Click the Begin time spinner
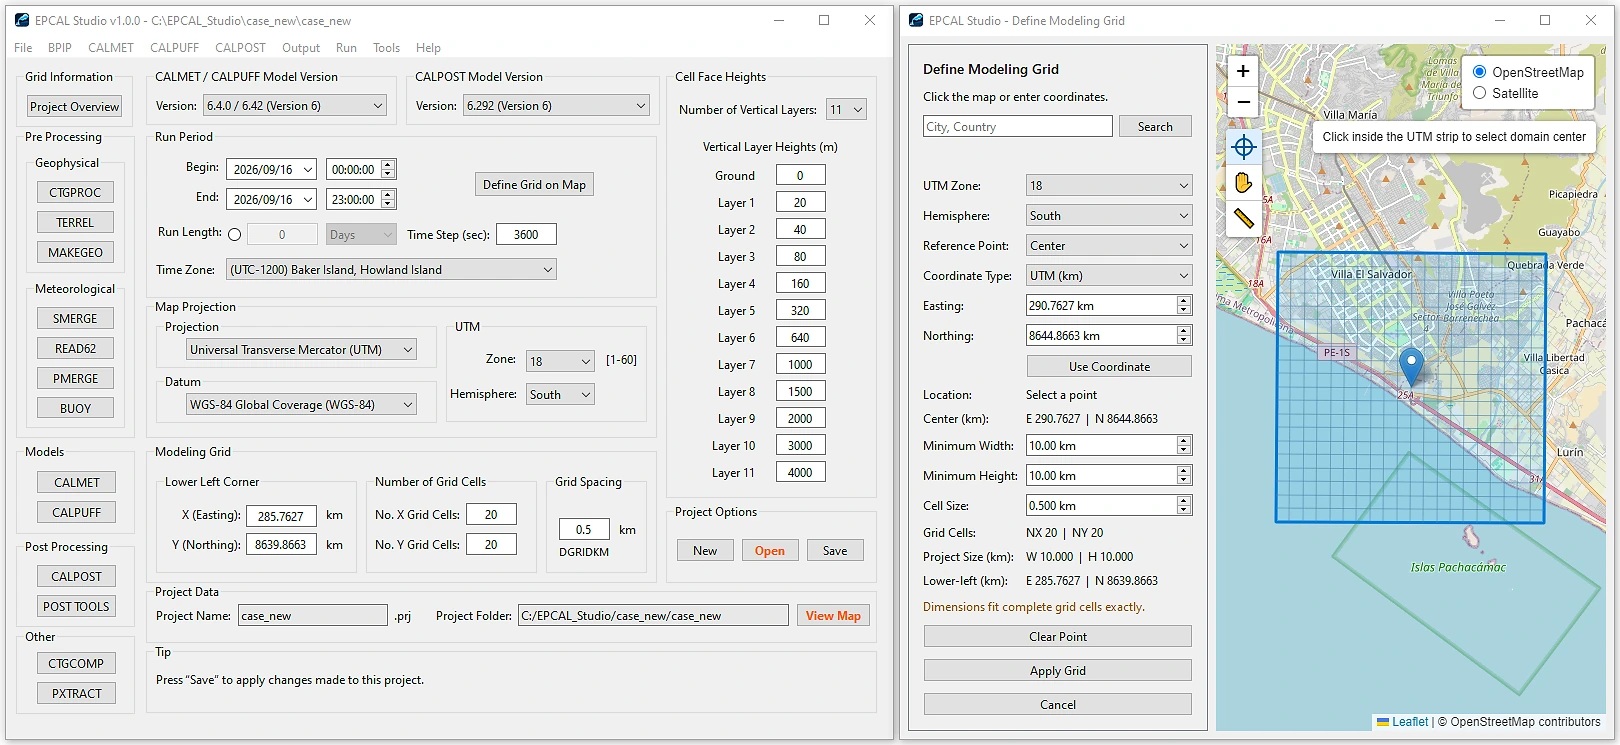This screenshot has height=745, width=1620. (x=388, y=170)
